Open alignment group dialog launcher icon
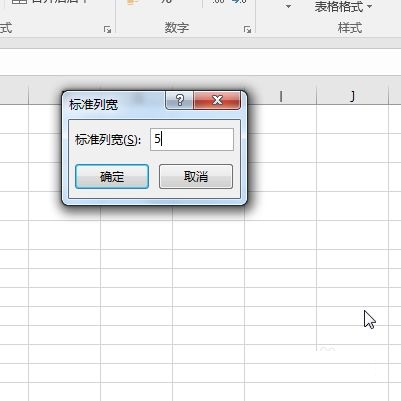Image resolution: width=401 pixels, height=401 pixels. click(107, 30)
